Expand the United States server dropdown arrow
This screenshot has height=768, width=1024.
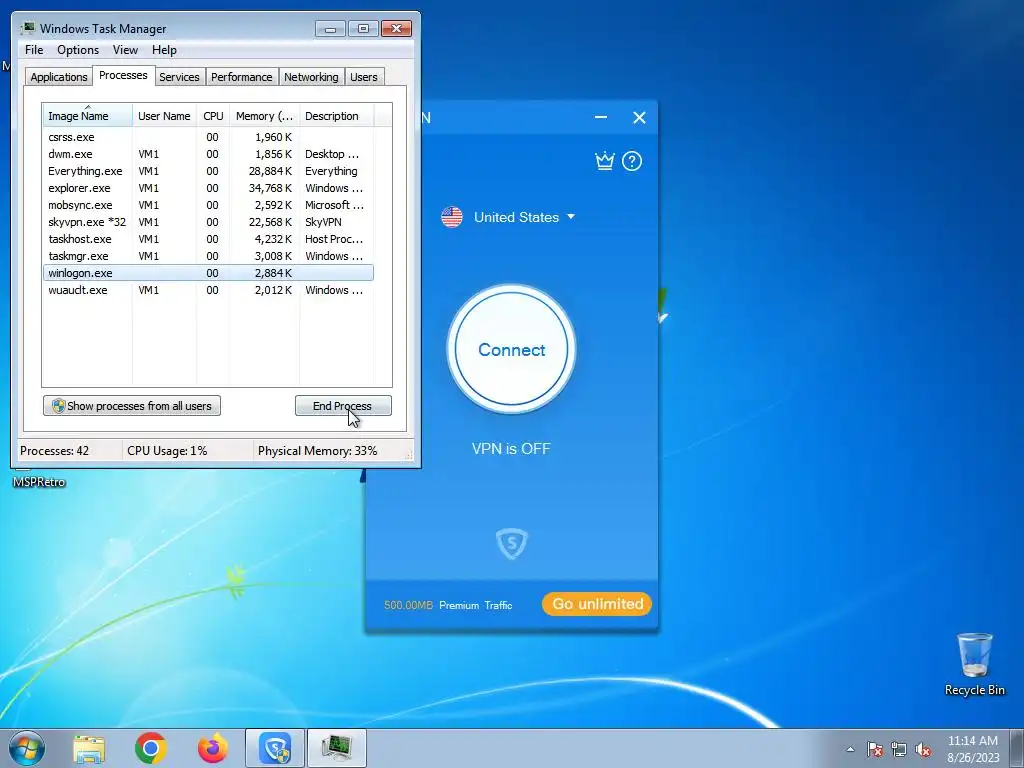click(570, 216)
